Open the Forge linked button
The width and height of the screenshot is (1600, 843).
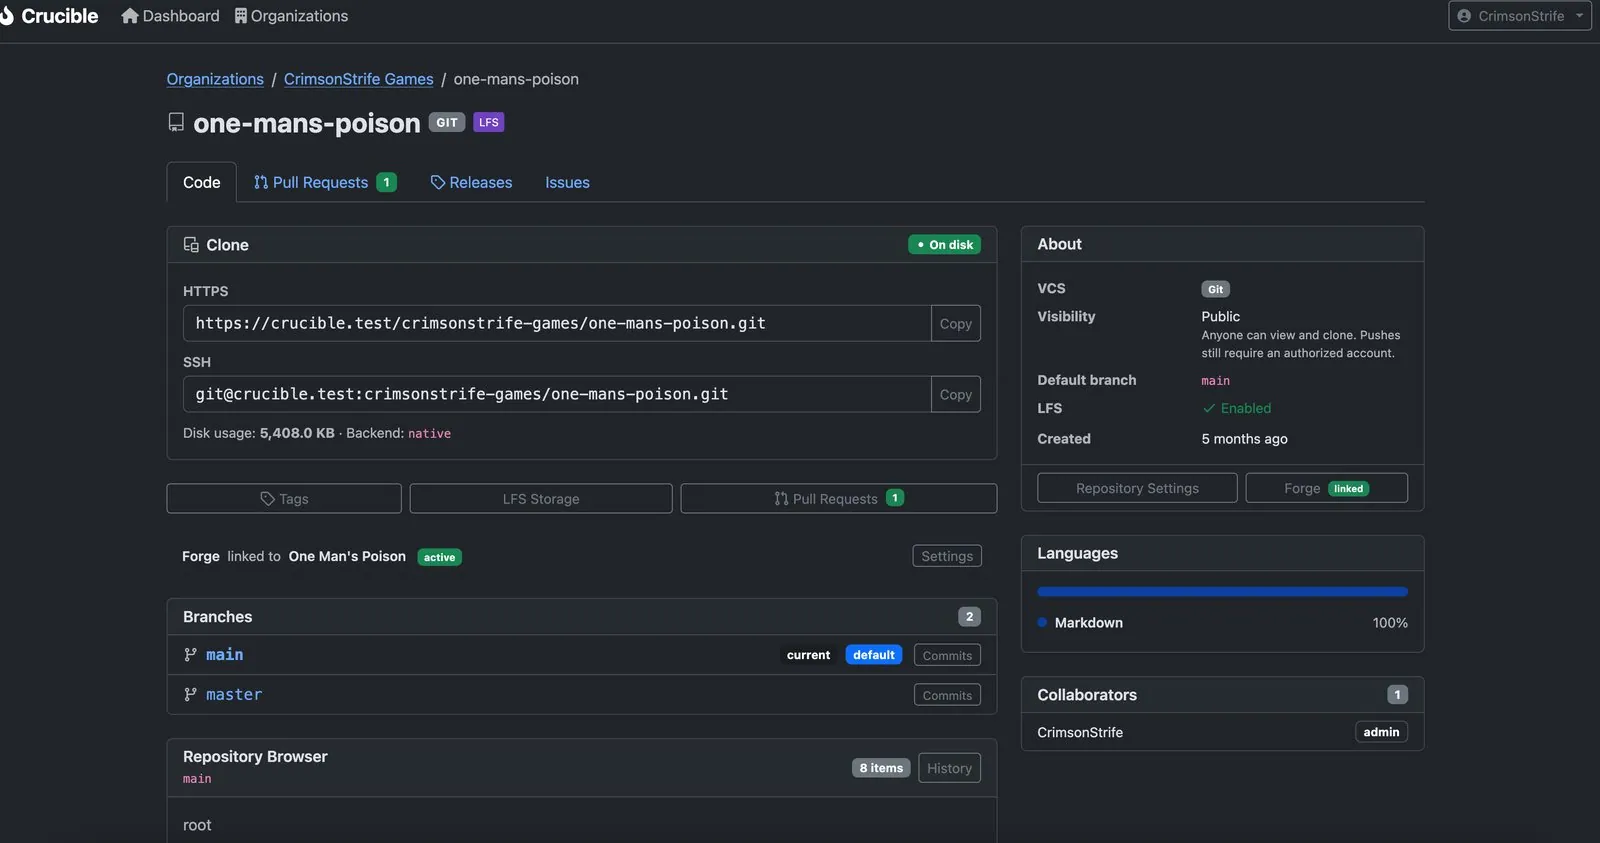[1327, 488]
